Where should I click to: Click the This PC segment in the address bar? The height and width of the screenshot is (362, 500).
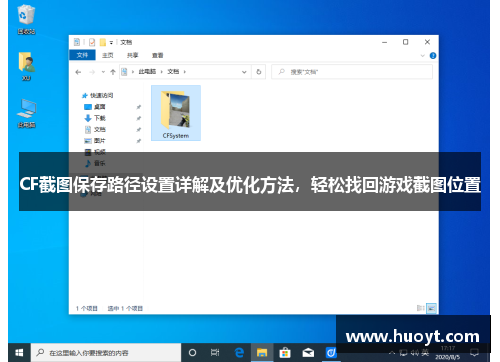coord(147,72)
